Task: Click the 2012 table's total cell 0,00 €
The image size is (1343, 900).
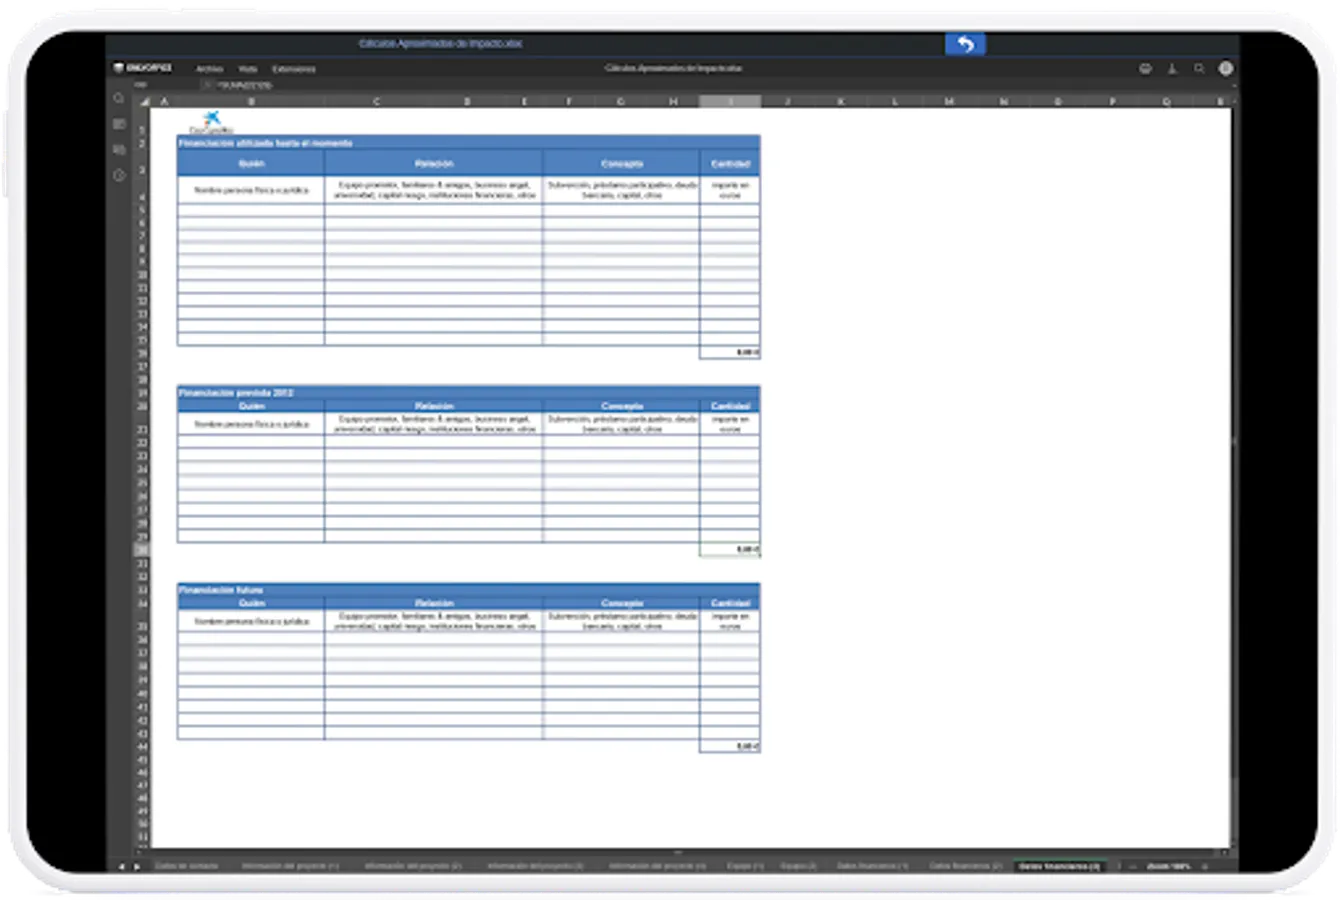Action: tap(730, 550)
